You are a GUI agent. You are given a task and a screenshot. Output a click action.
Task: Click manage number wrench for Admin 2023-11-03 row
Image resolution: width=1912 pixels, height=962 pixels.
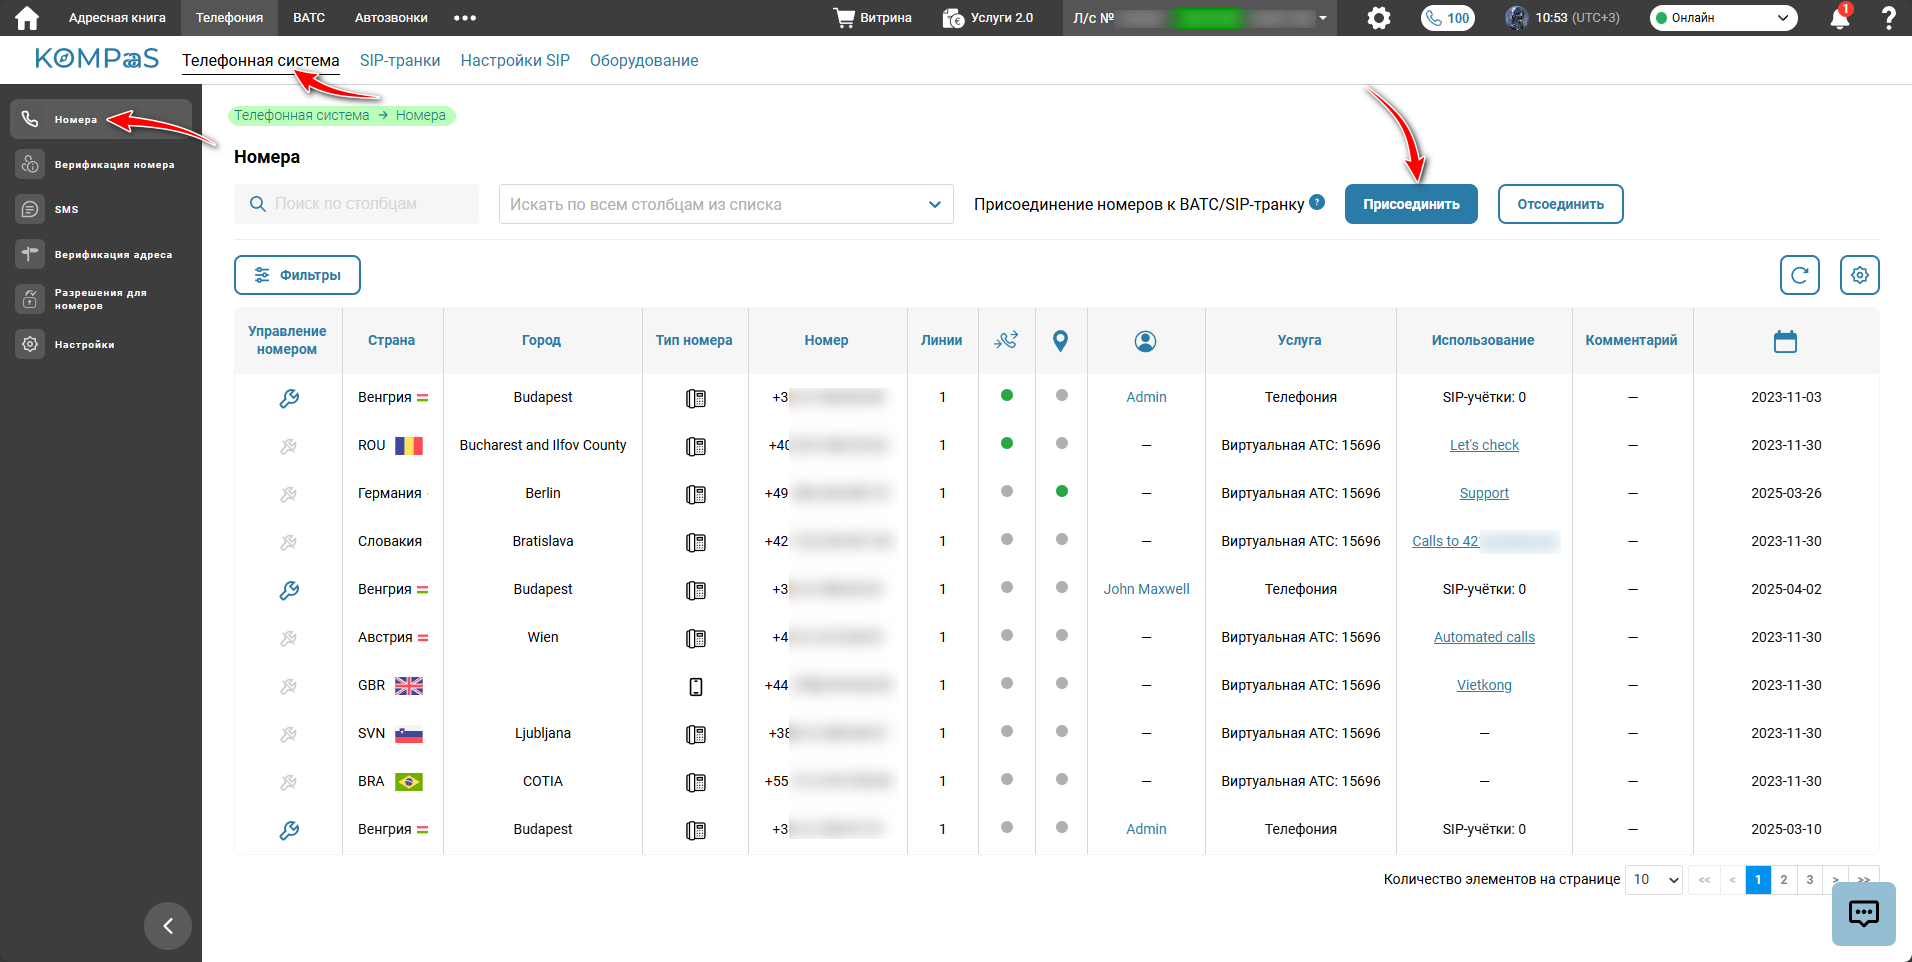tap(289, 398)
